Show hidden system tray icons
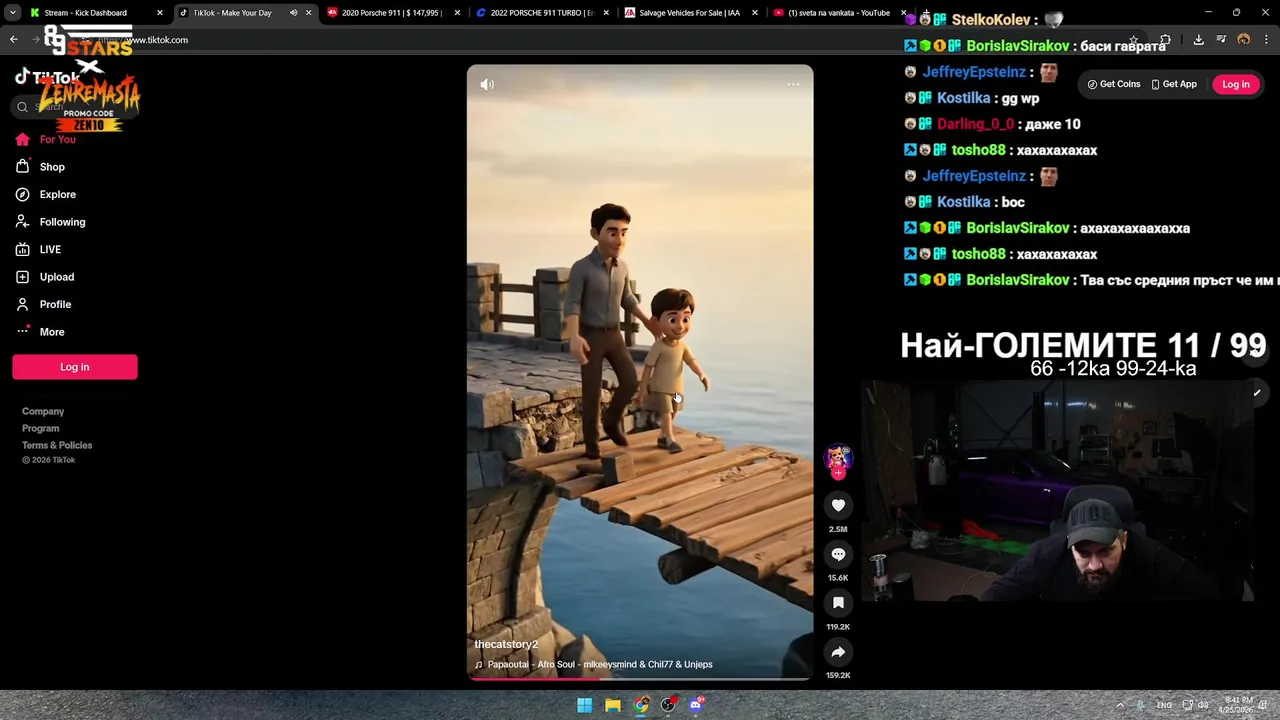This screenshot has height=720, width=1280. point(1120,705)
